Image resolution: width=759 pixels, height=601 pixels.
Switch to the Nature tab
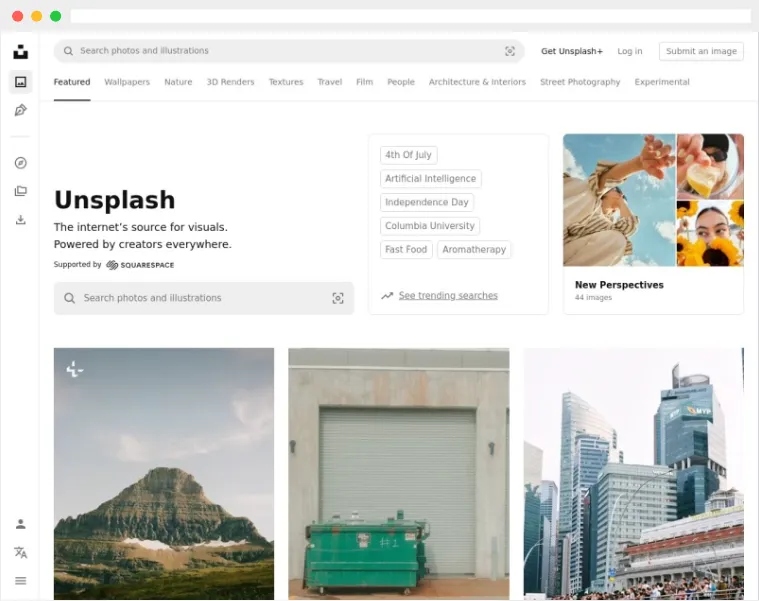(x=178, y=82)
